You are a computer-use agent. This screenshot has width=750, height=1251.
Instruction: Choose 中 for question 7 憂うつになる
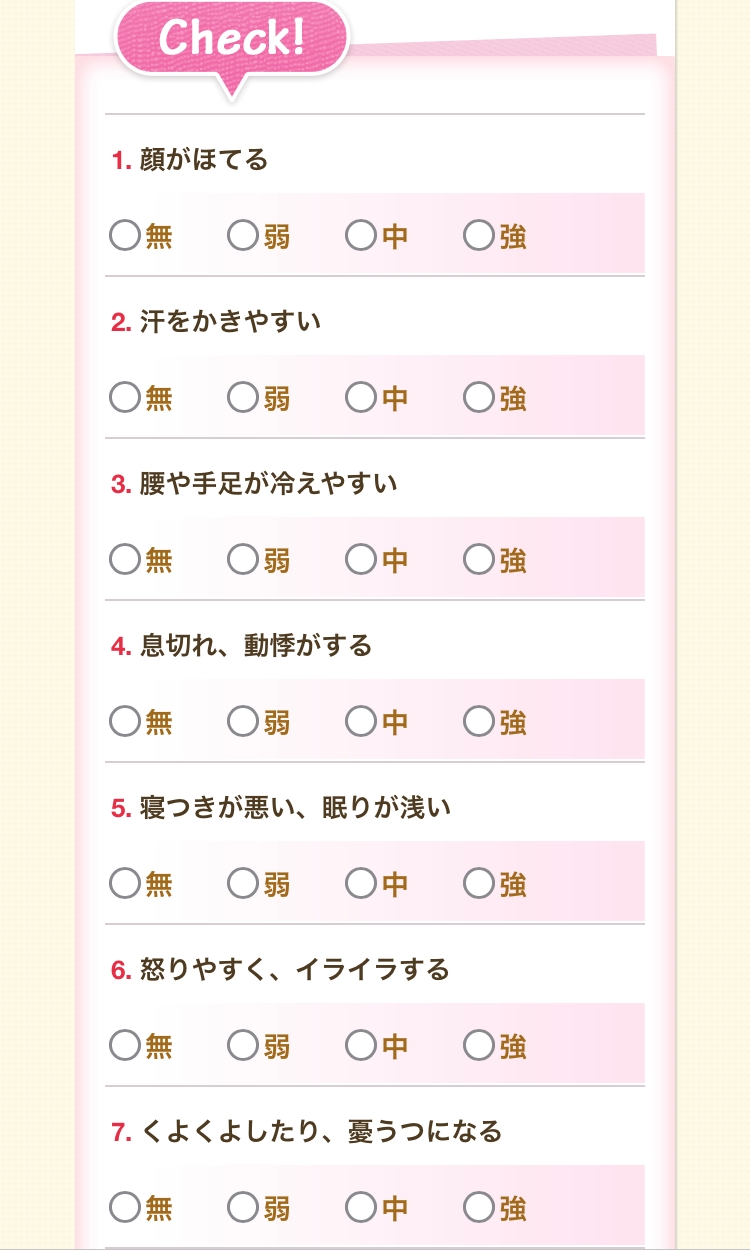pos(361,1208)
